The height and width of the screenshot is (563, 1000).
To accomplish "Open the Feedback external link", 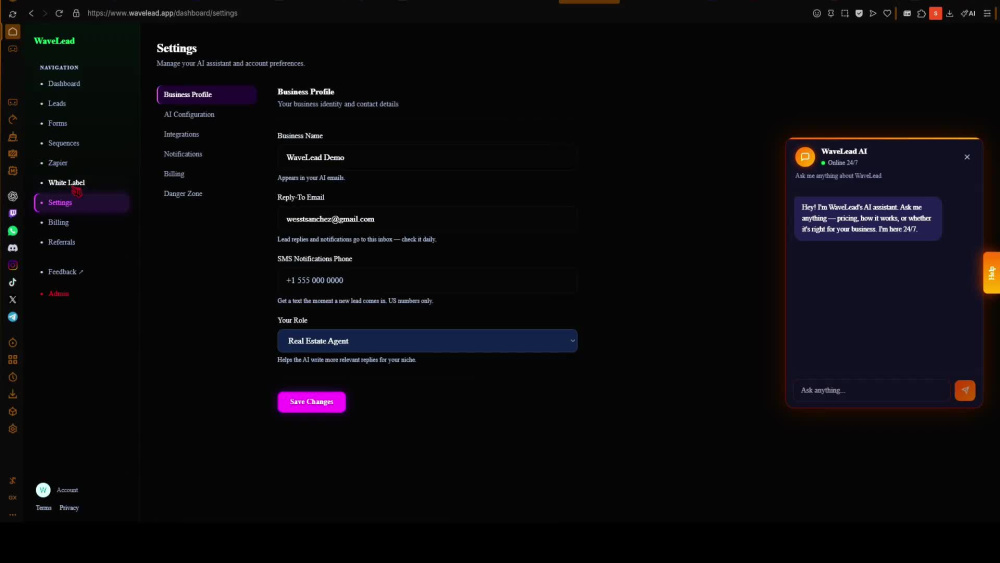I will tap(66, 272).
